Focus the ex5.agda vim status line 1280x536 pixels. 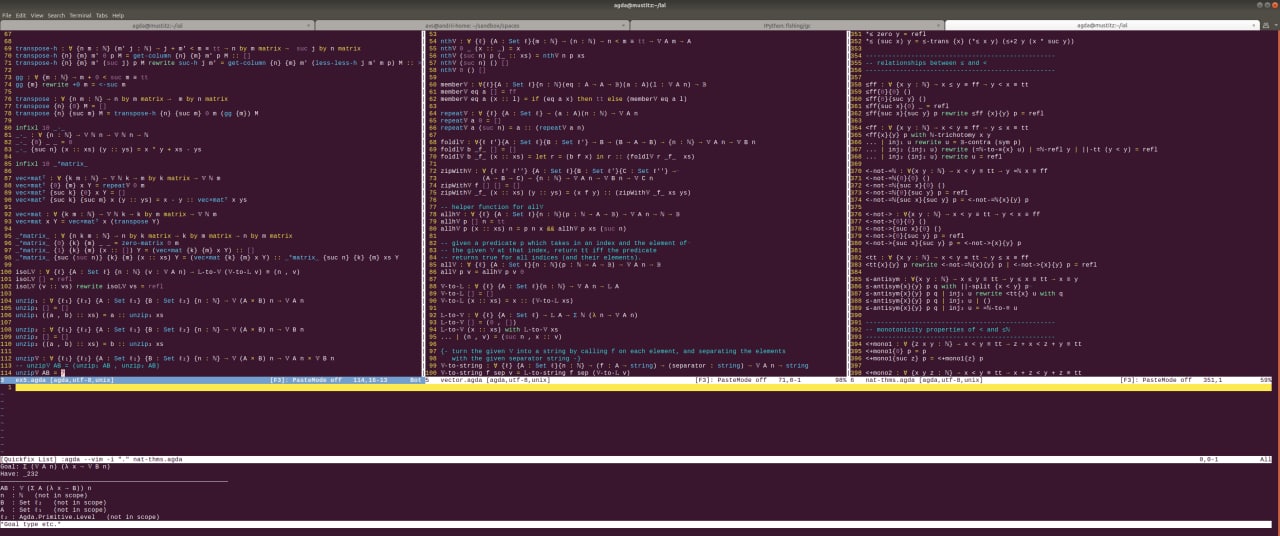(211, 380)
